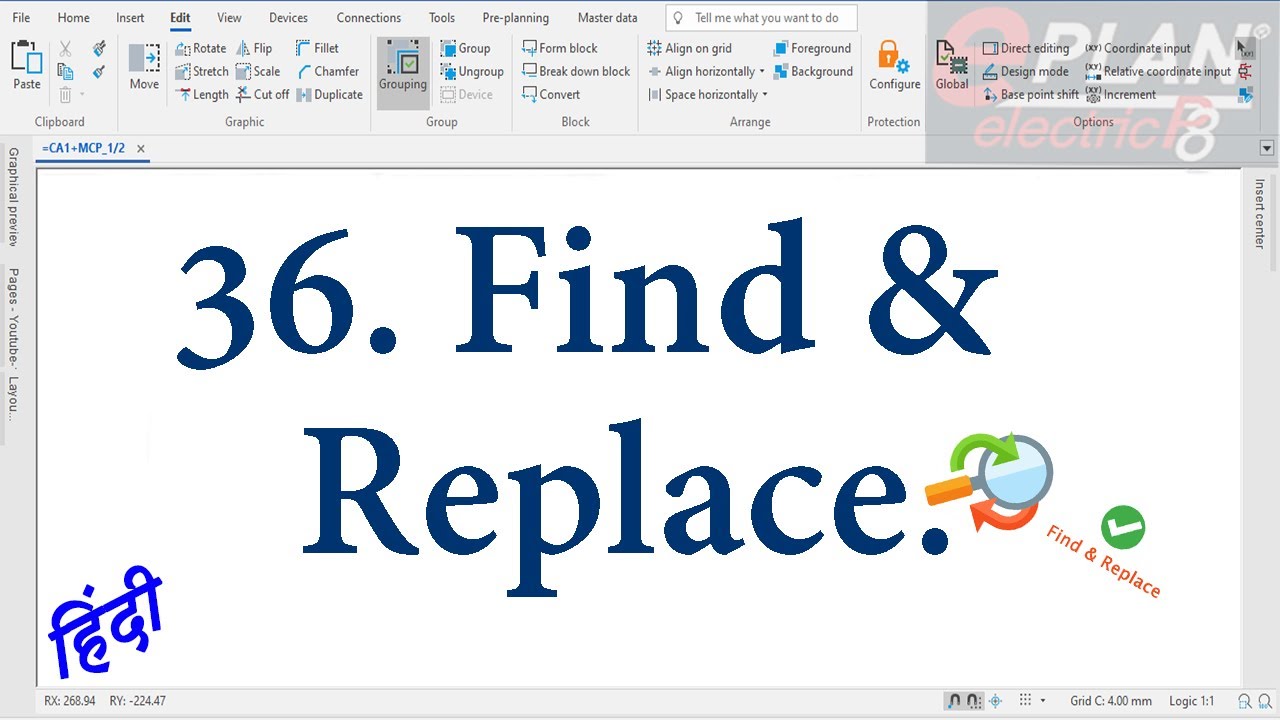The image size is (1280, 720).
Task: Select the Scale tool
Action: pyautogui.click(x=258, y=71)
